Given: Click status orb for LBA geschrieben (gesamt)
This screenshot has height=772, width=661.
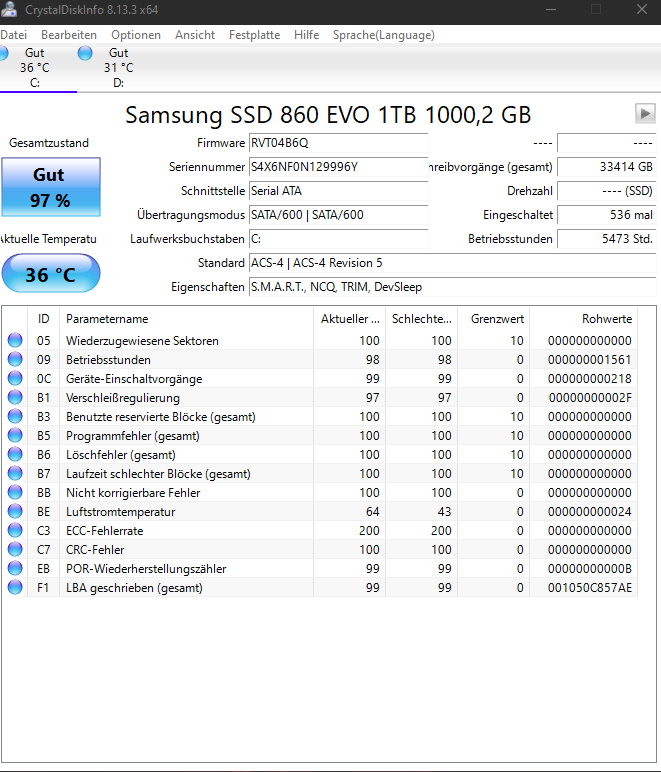Looking at the screenshot, I should point(15,587).
